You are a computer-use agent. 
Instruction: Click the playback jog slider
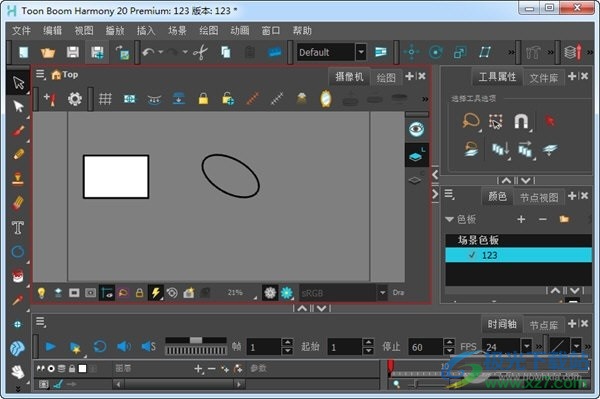[196, 340]
